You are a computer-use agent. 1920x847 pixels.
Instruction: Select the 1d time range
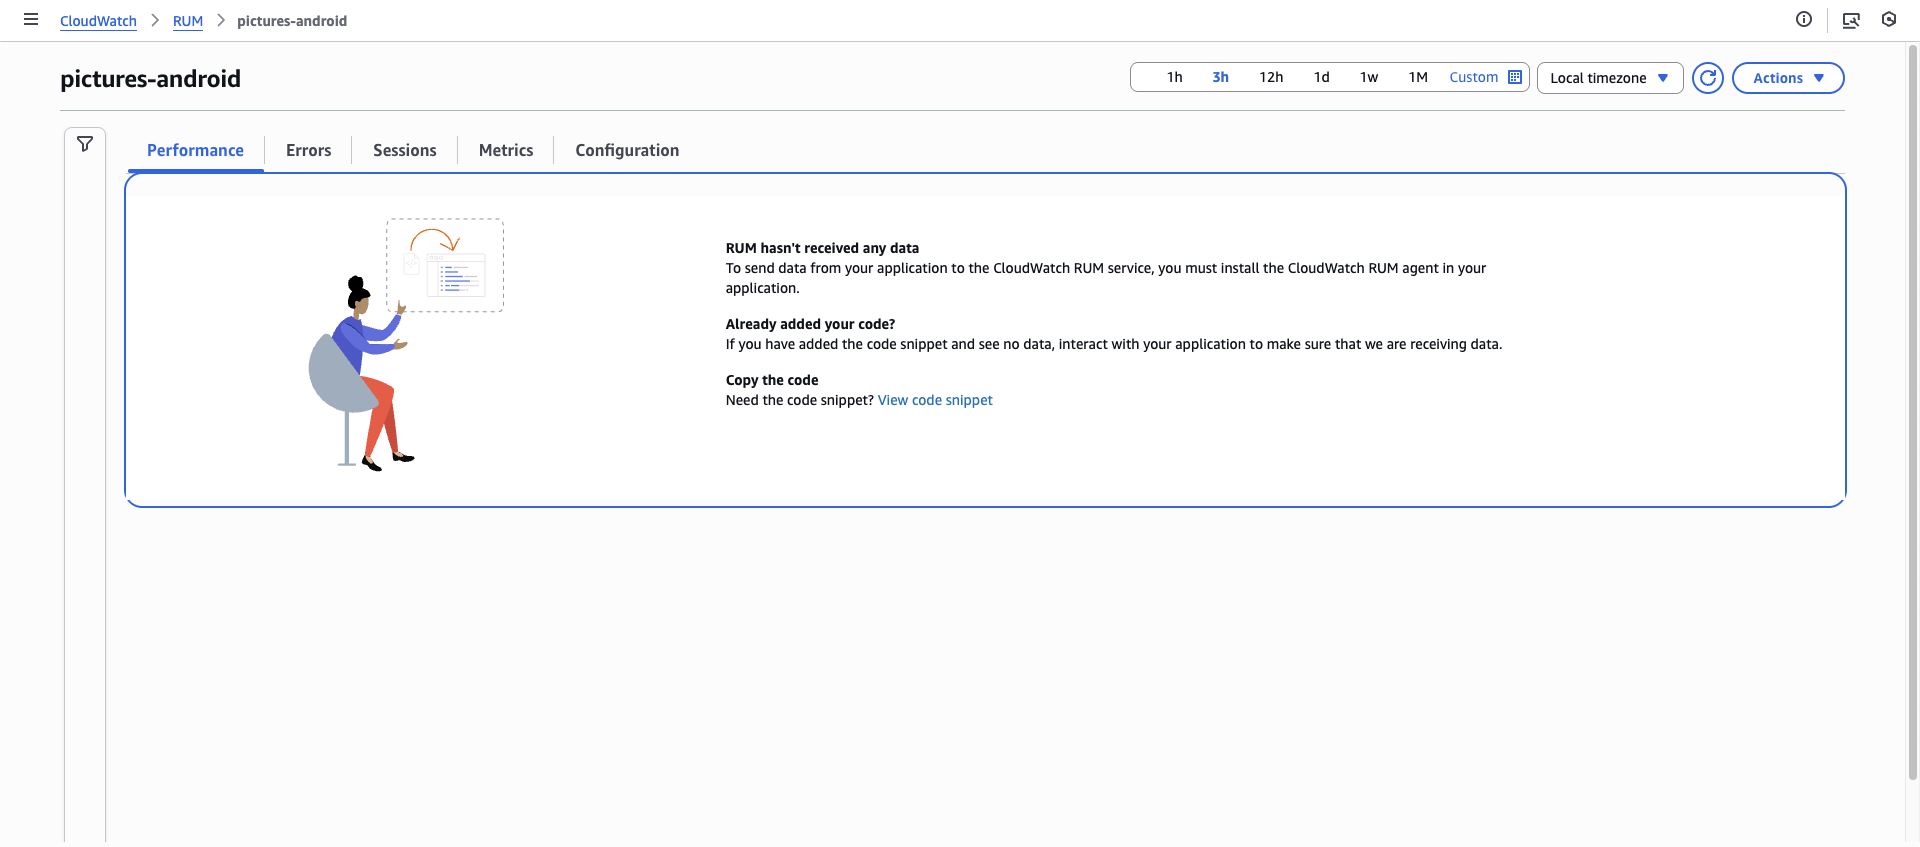(1321, 77)
